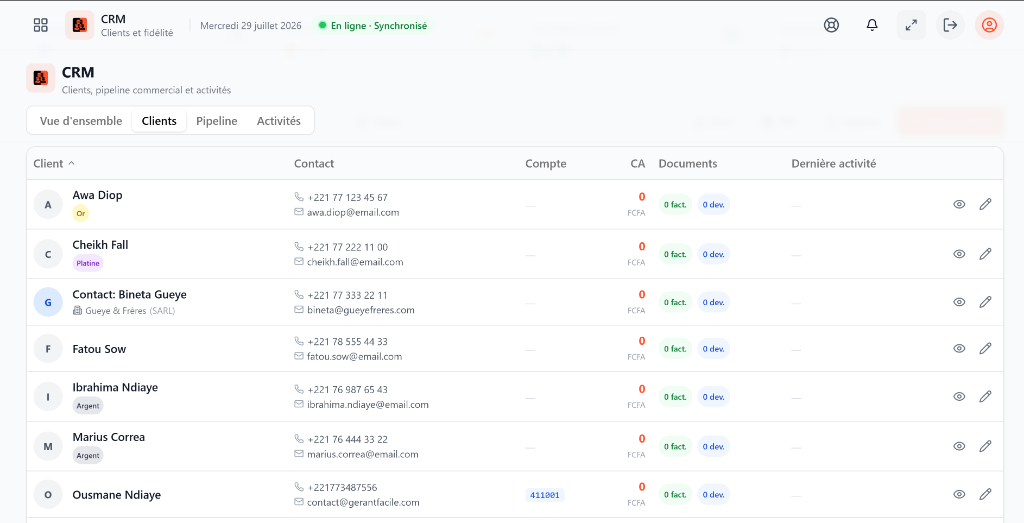Viewport: 1024px width, 523px height.
Task: Click the Contact column header
Action: pyautogui.click(x=314, y=163)
